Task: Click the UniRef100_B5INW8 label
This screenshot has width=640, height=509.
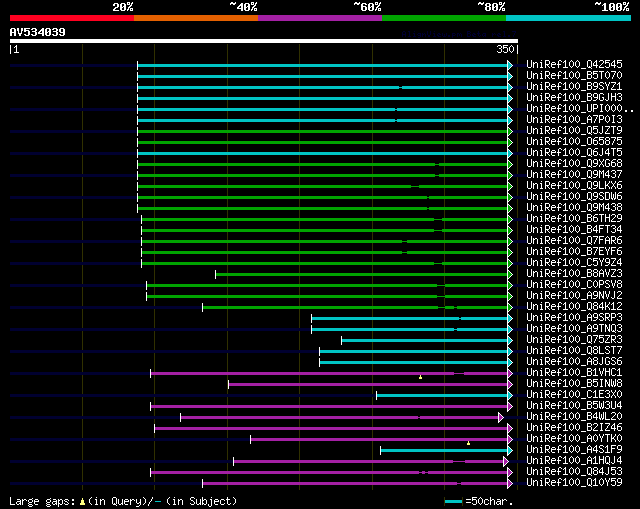Action: pos(574,384)
